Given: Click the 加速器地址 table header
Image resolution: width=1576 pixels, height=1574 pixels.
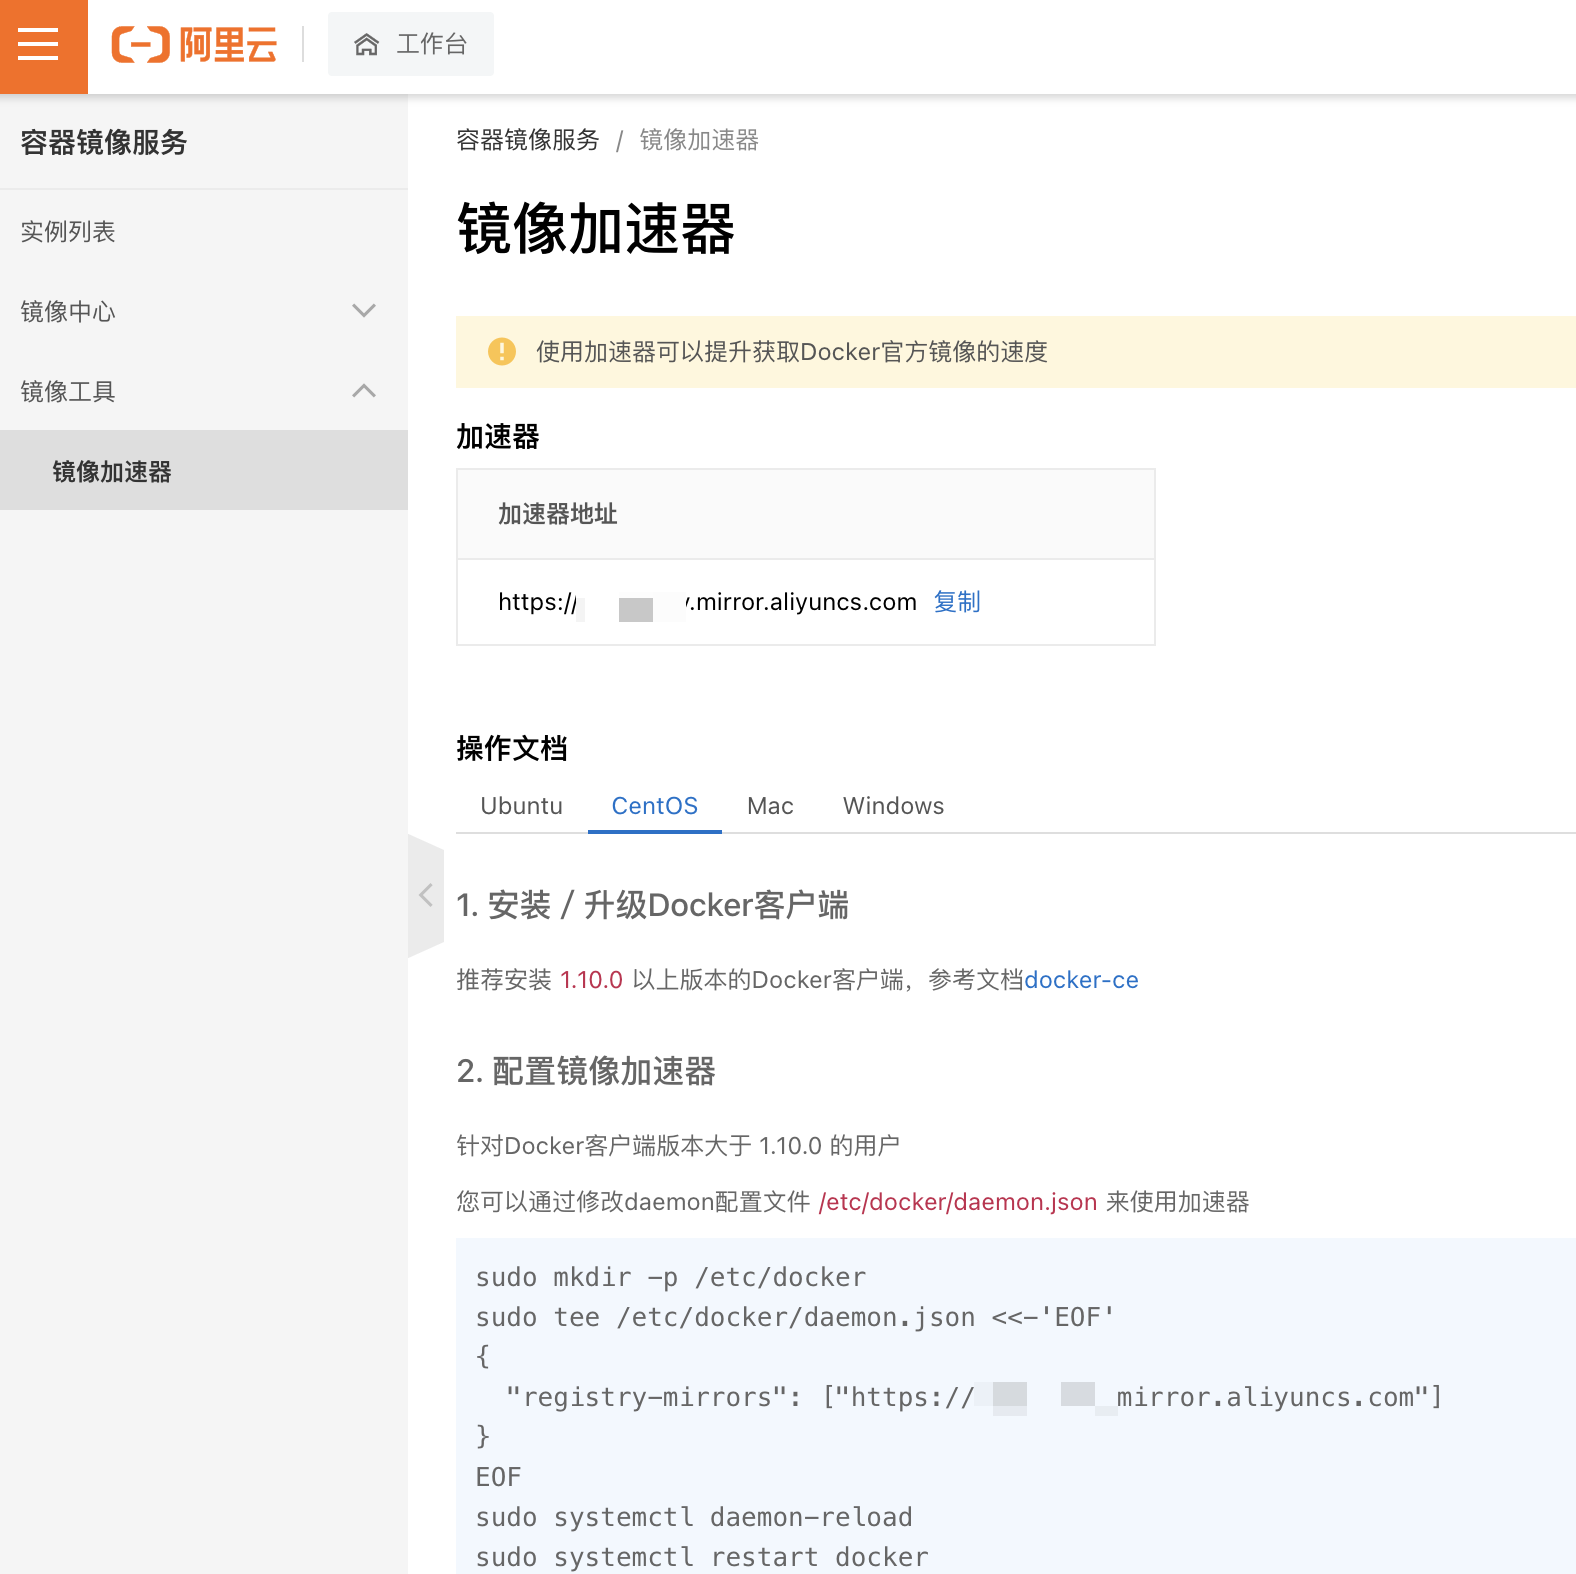Looking at the screenshot, I should [558, 514].
